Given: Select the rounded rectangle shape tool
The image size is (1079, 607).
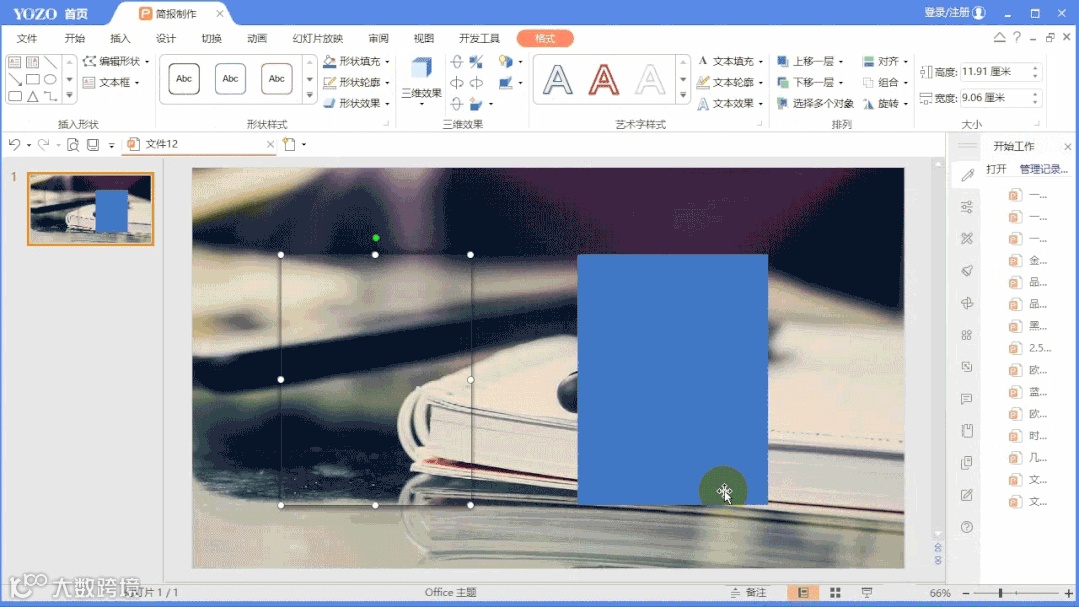Looking at the screenshot, I should pos(15,97).
